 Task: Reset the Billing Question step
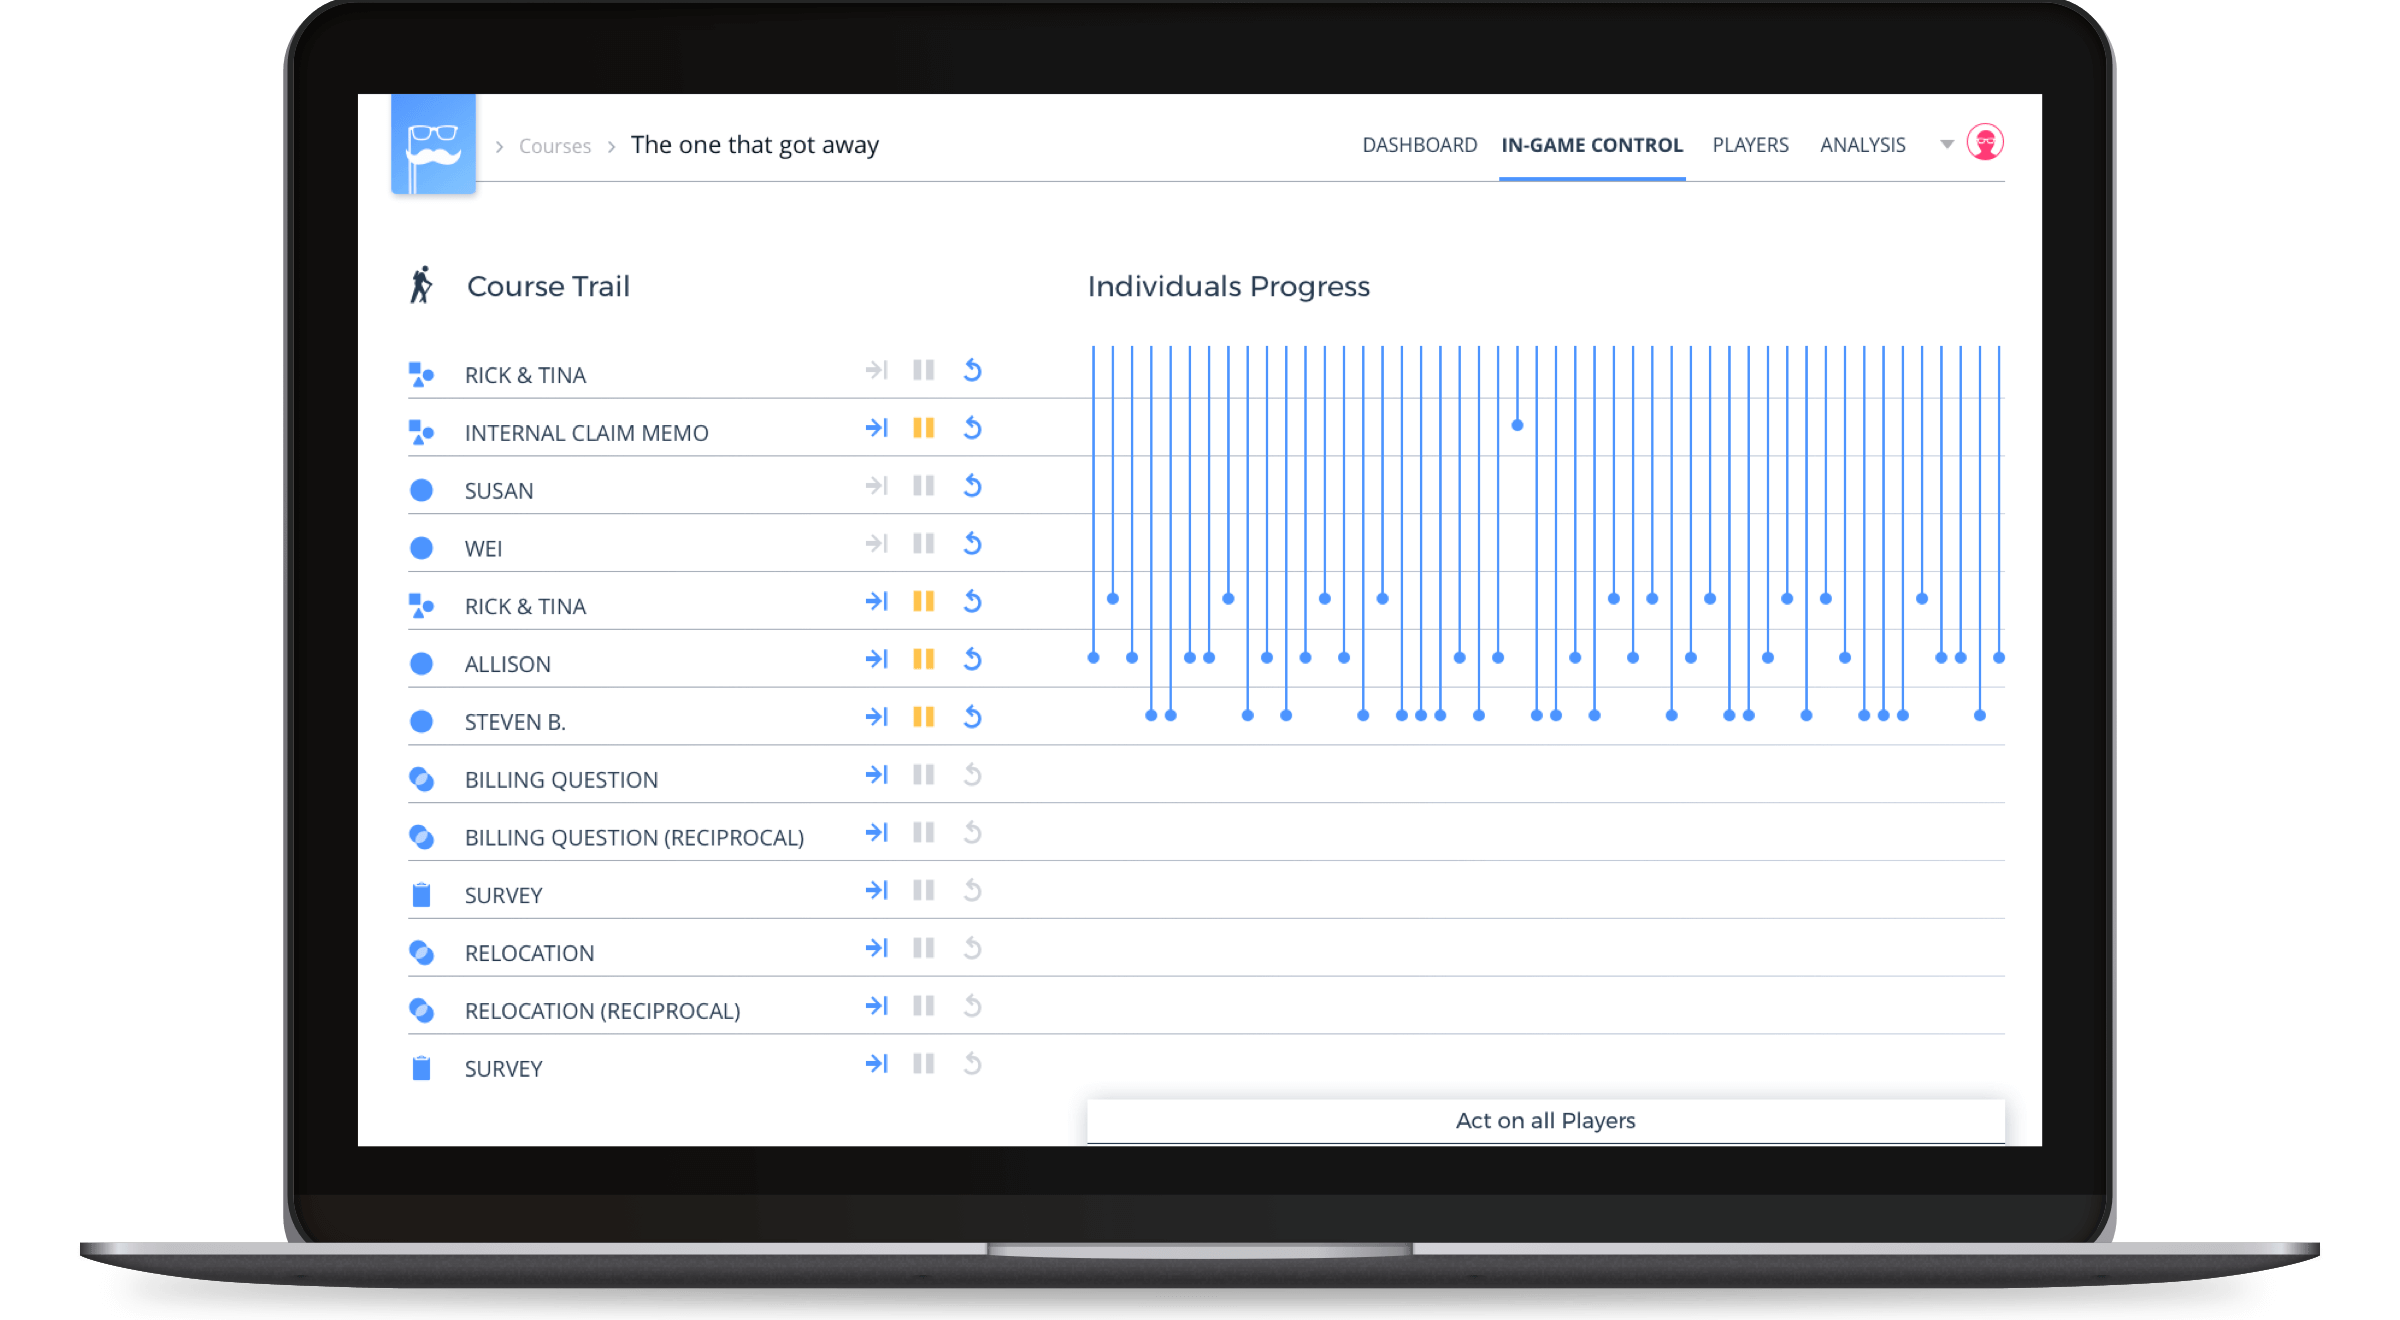click(x=972, y=775)
